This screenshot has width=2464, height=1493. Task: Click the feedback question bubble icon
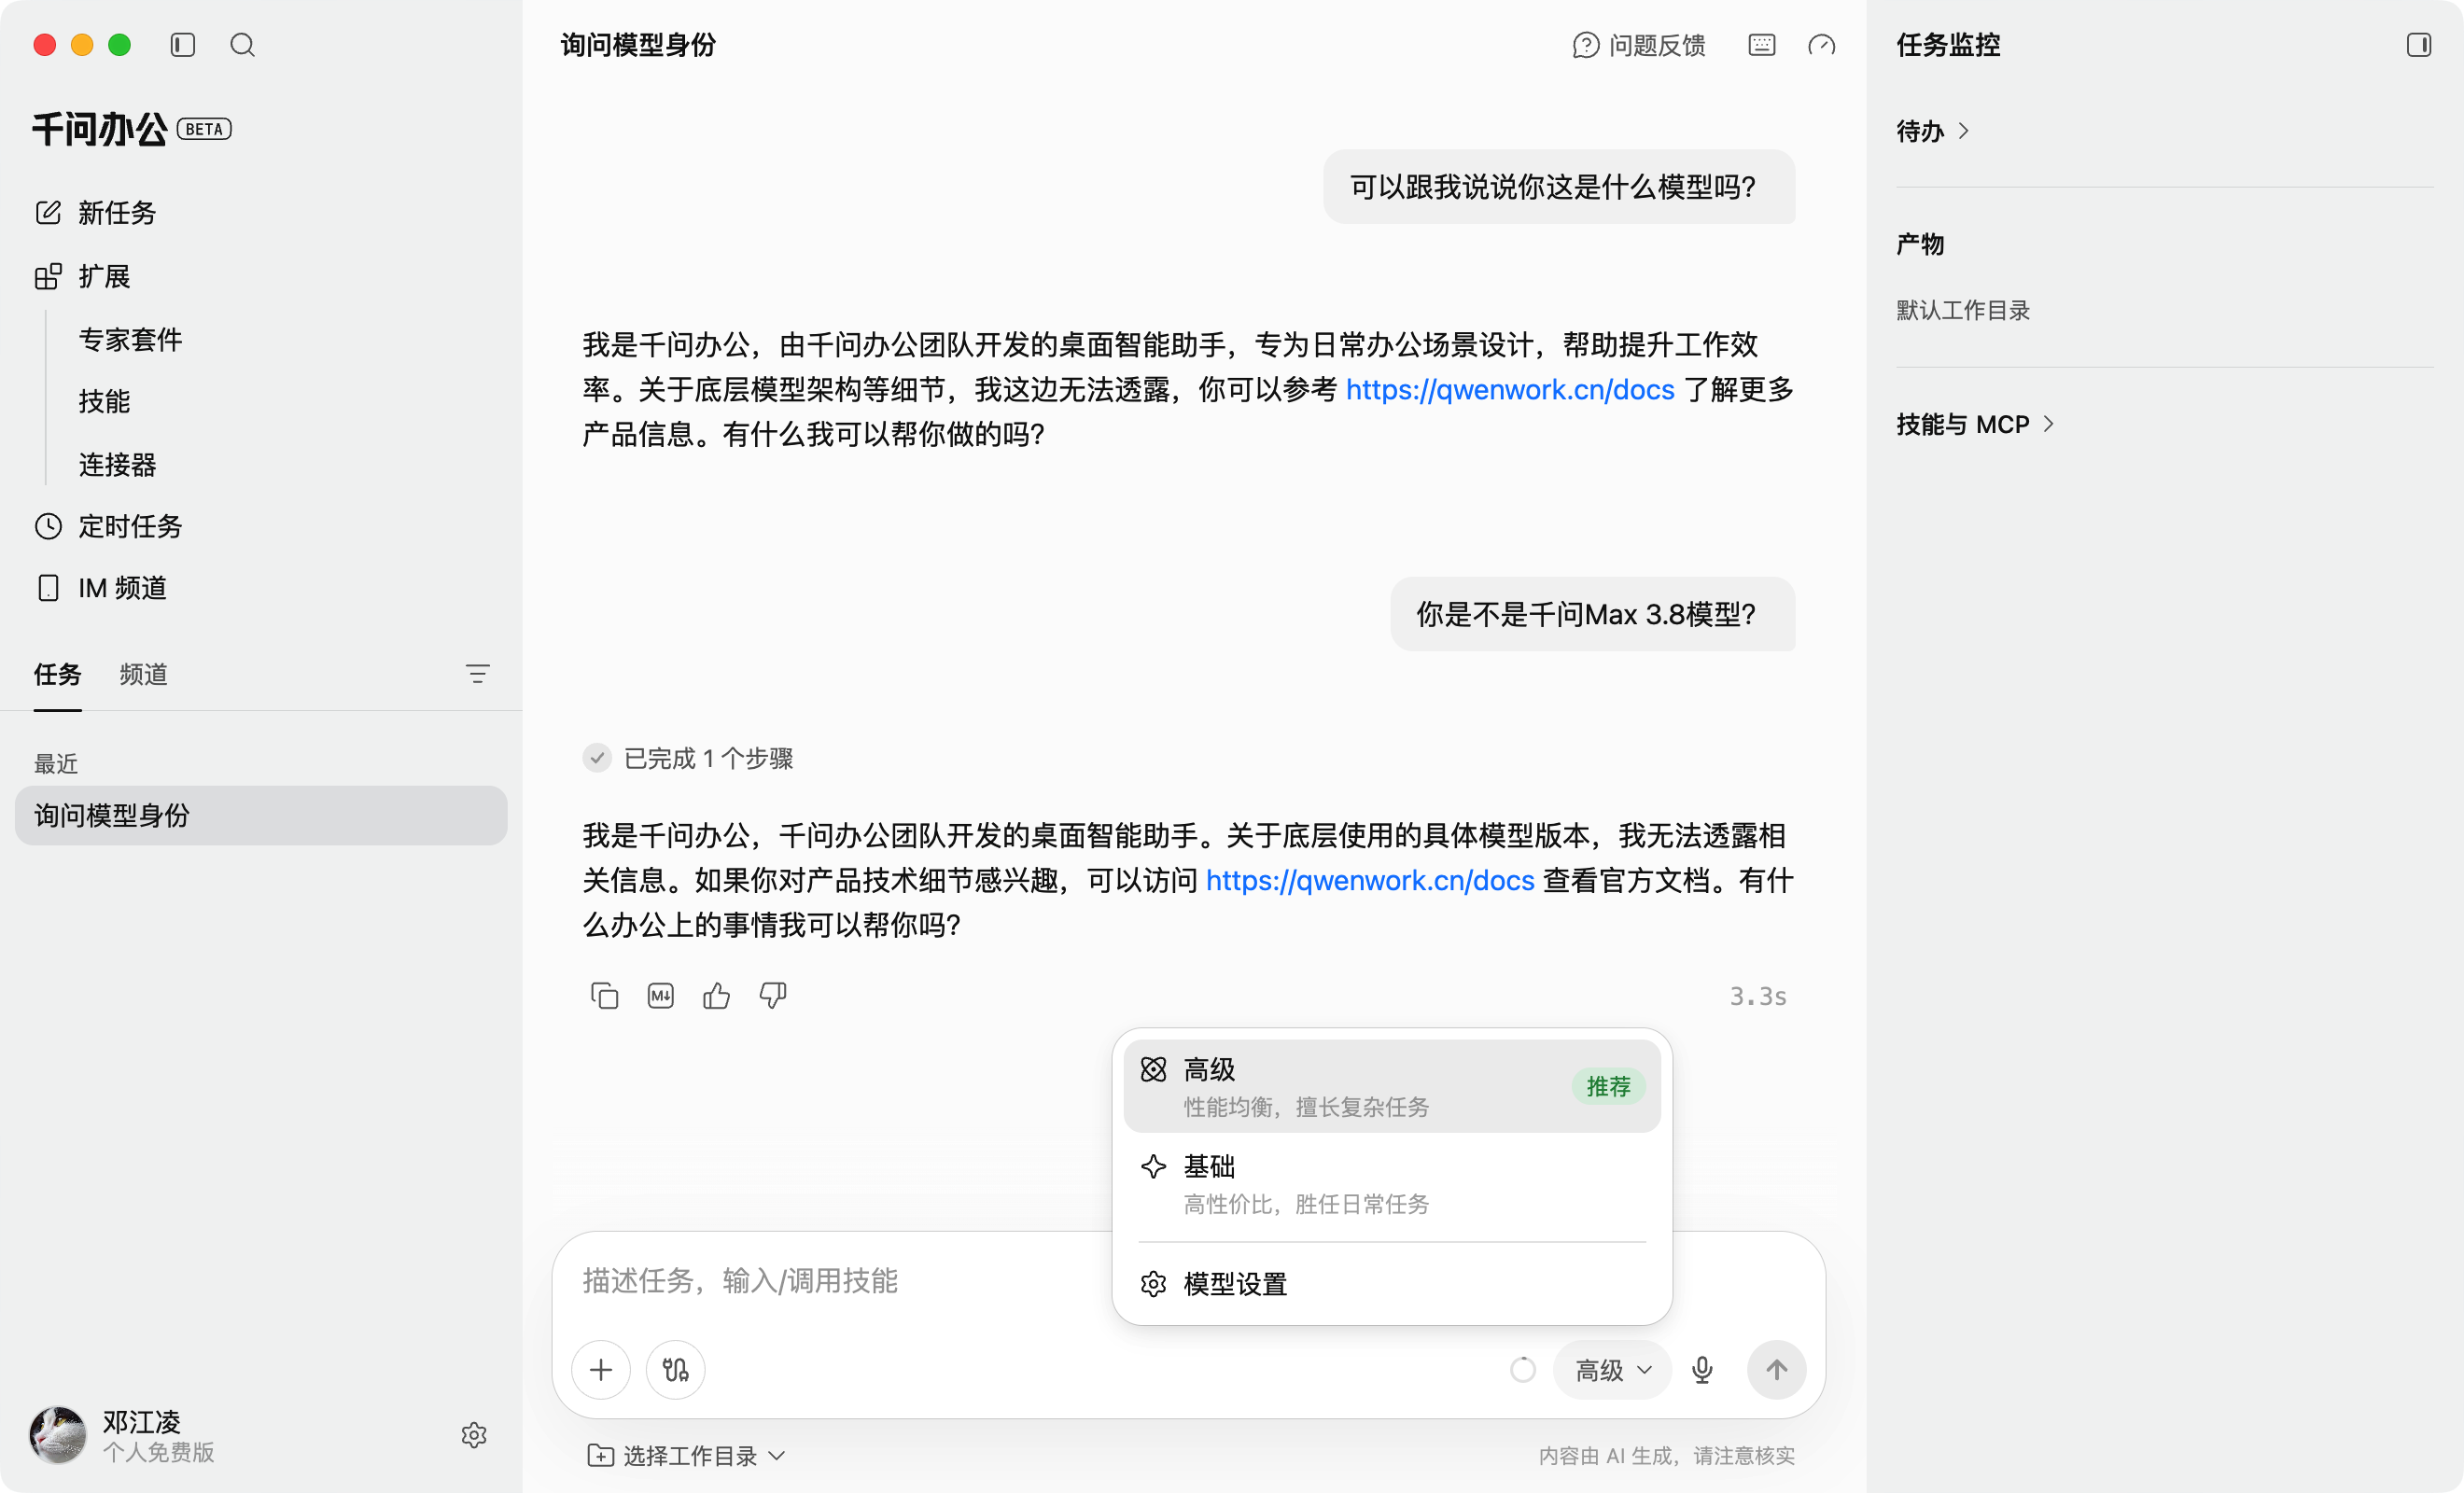[x=1586, y=45]
